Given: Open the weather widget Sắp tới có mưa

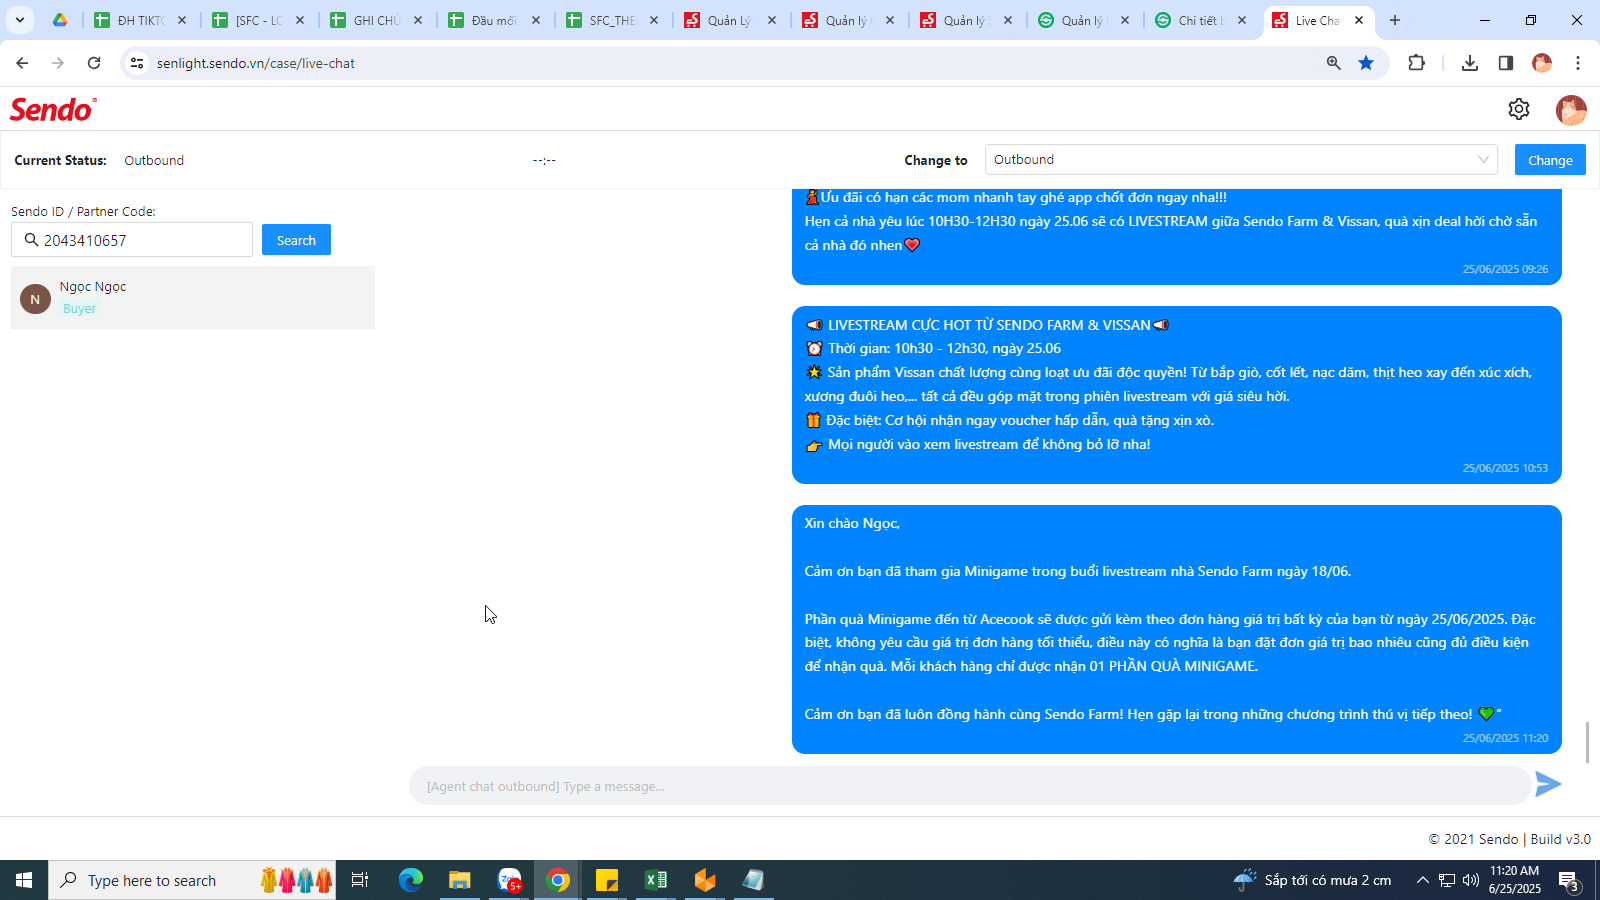Looking at the screenshot, I should [1313, 880].
